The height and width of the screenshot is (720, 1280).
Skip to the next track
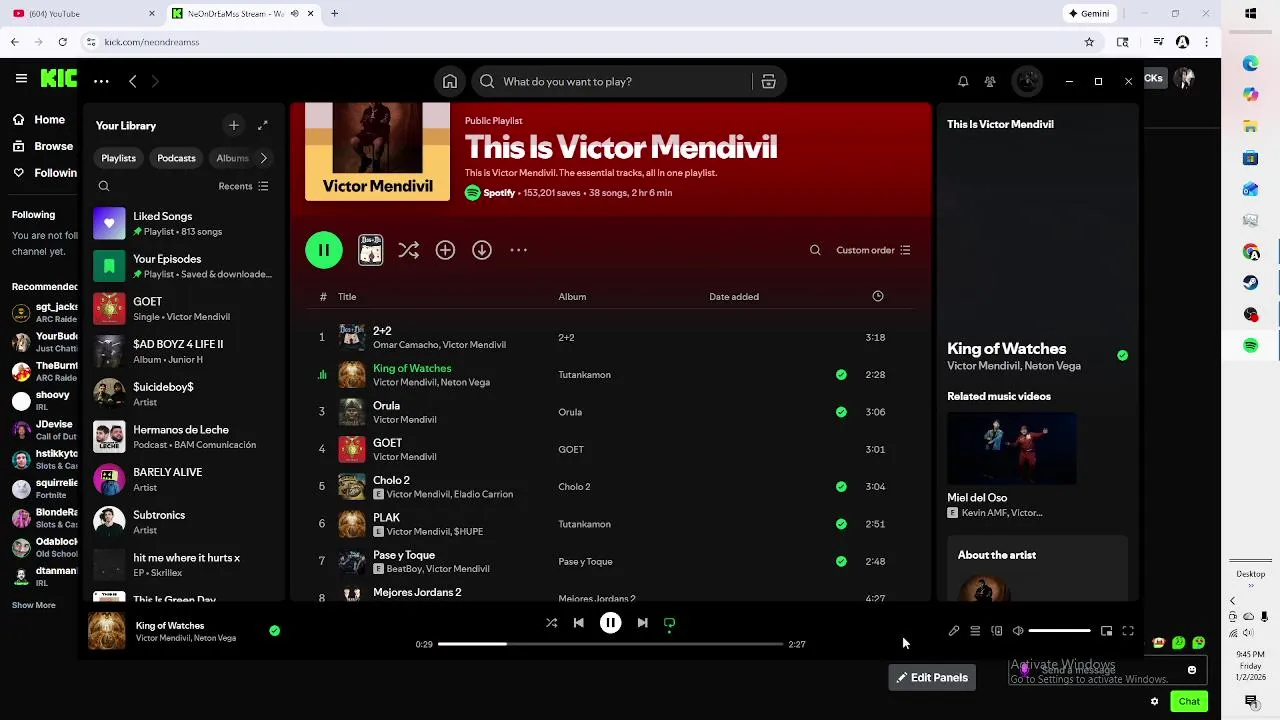(x=642, y=623)
